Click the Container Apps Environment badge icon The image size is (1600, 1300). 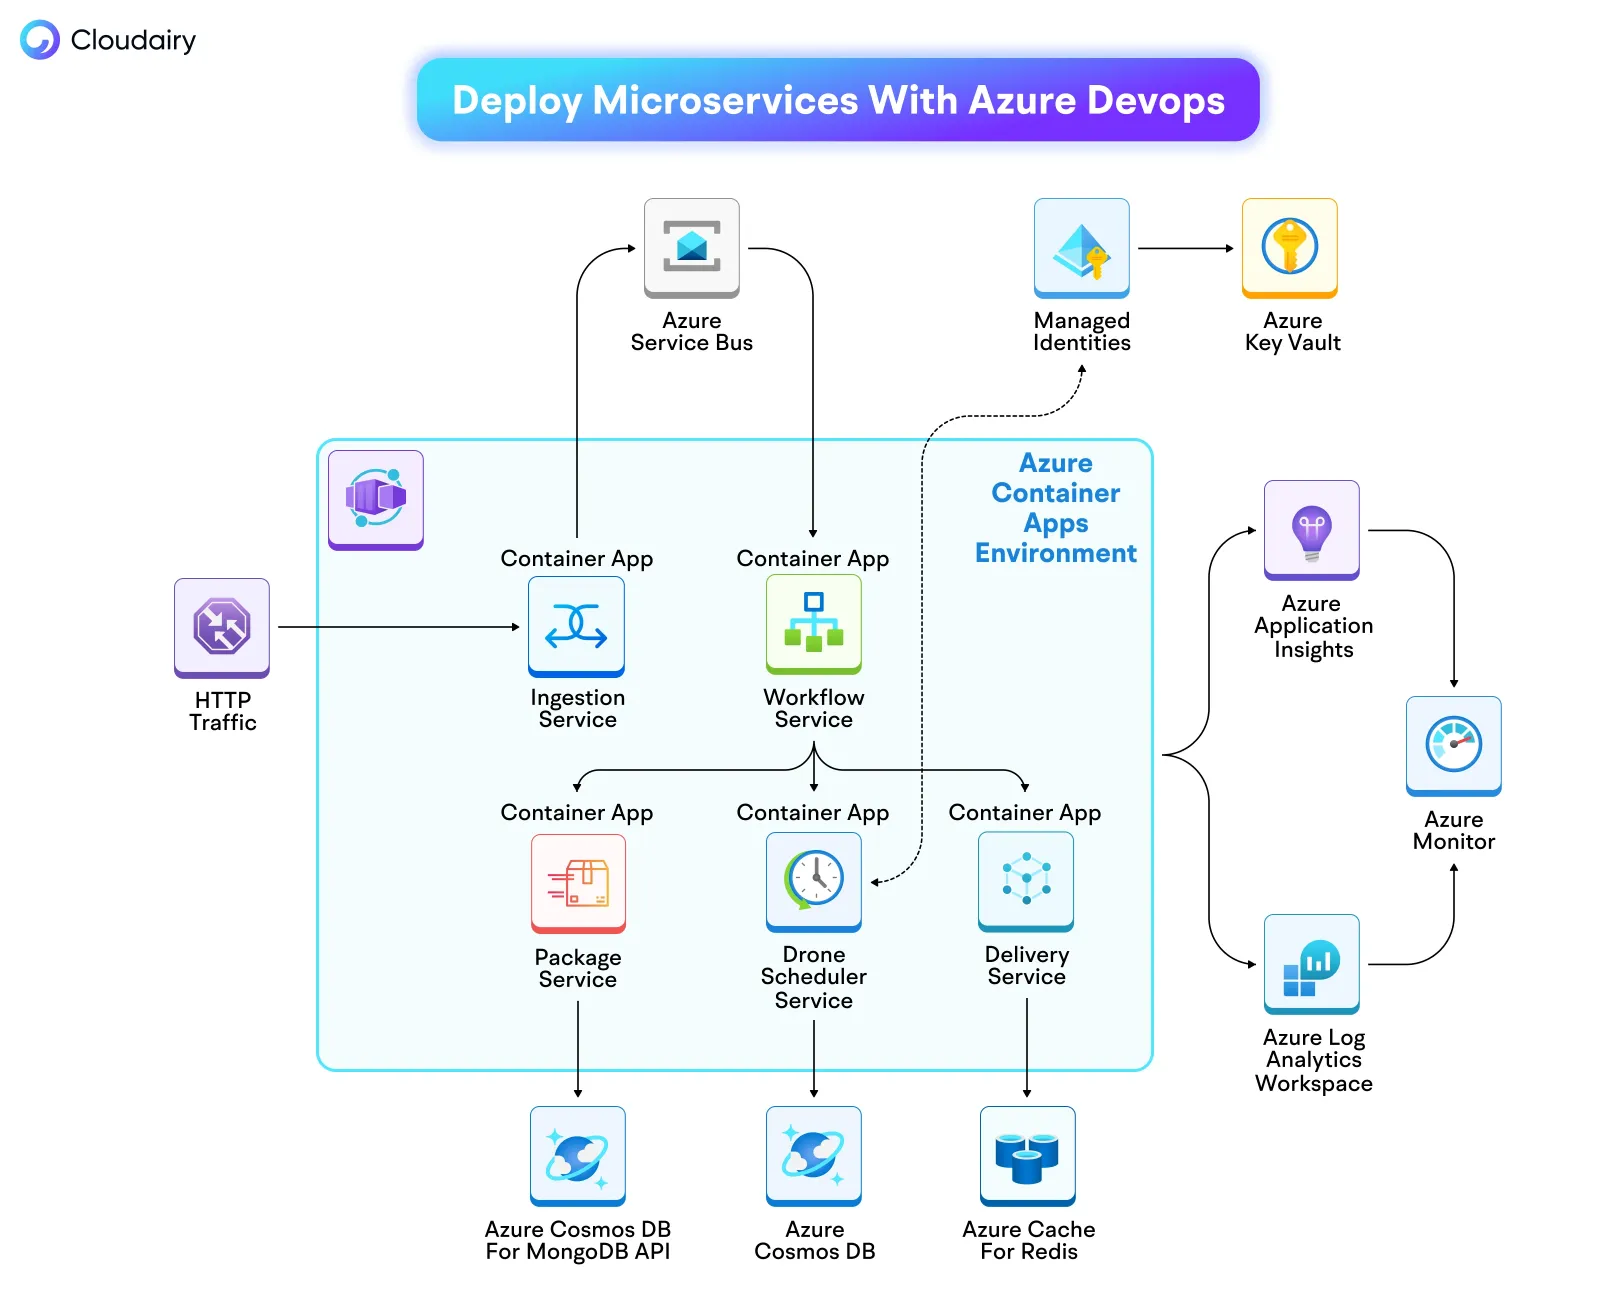(375, 498)
